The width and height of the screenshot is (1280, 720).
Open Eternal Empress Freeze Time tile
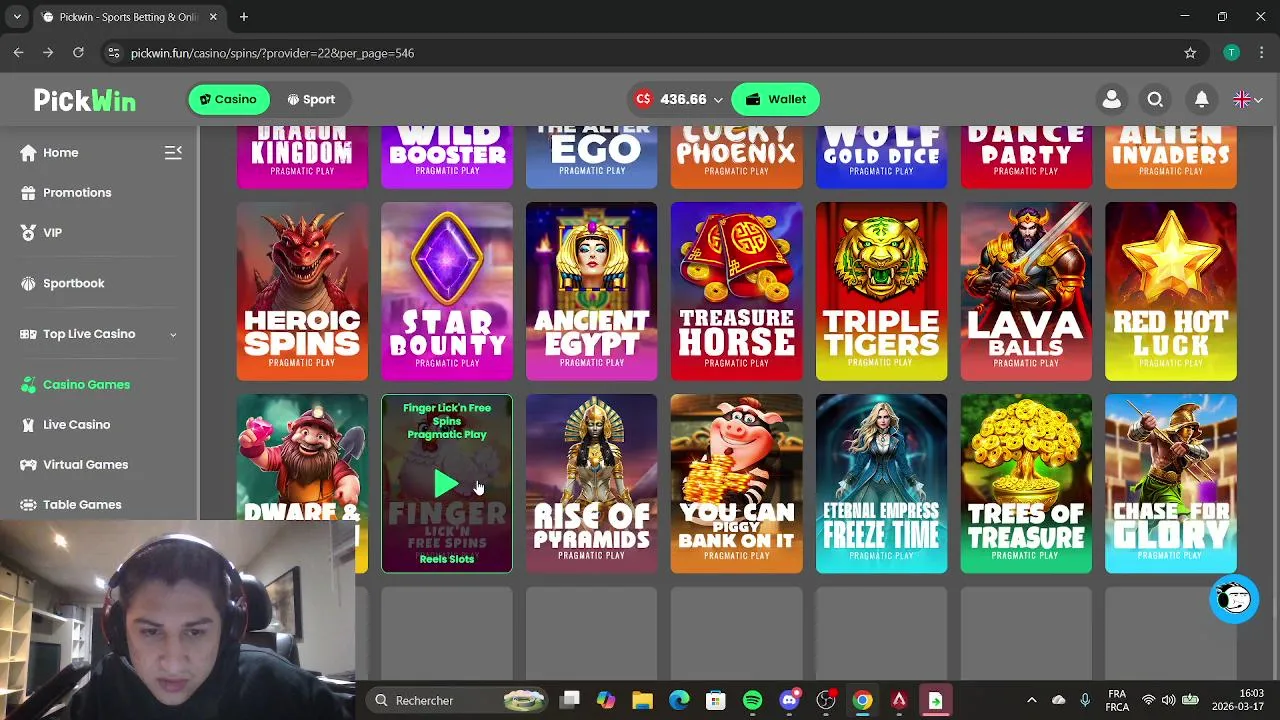881,484
